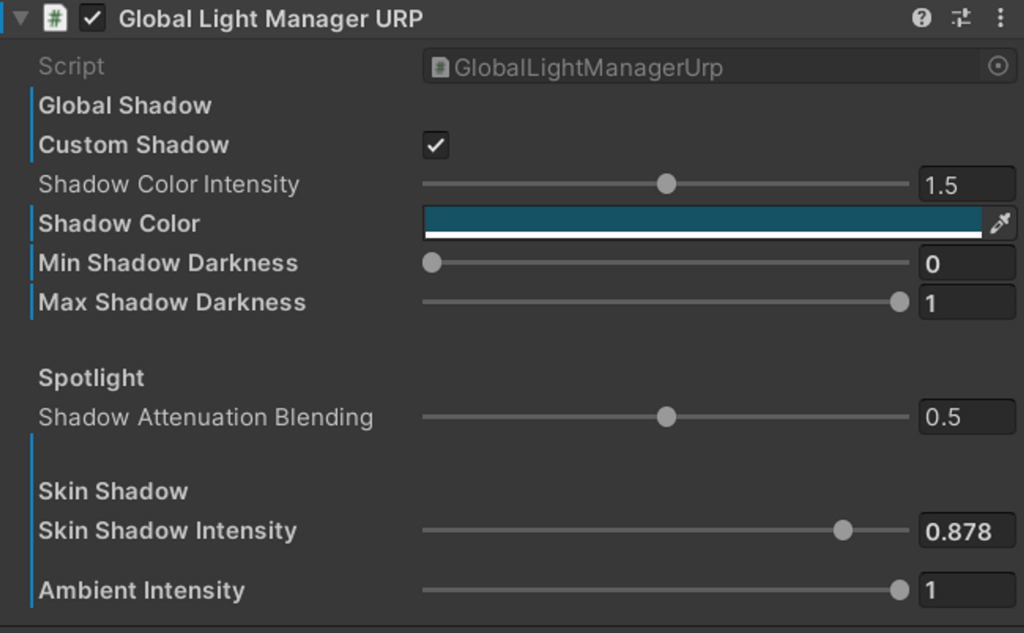1024x633 pixels.
Task: Open the three-dot component context menu
Action: point(1000,18)
